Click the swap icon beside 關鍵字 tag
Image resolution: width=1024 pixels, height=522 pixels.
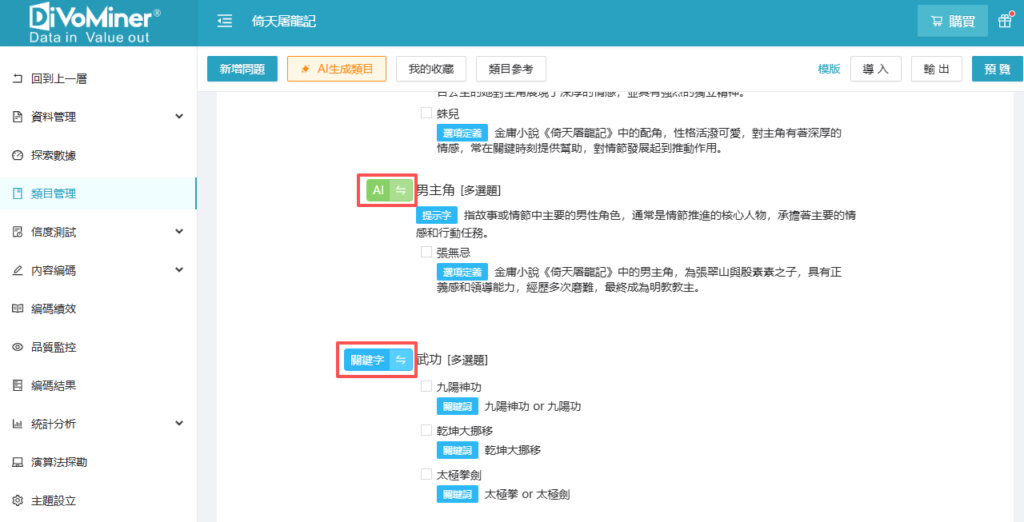click(x=400, y=360)
